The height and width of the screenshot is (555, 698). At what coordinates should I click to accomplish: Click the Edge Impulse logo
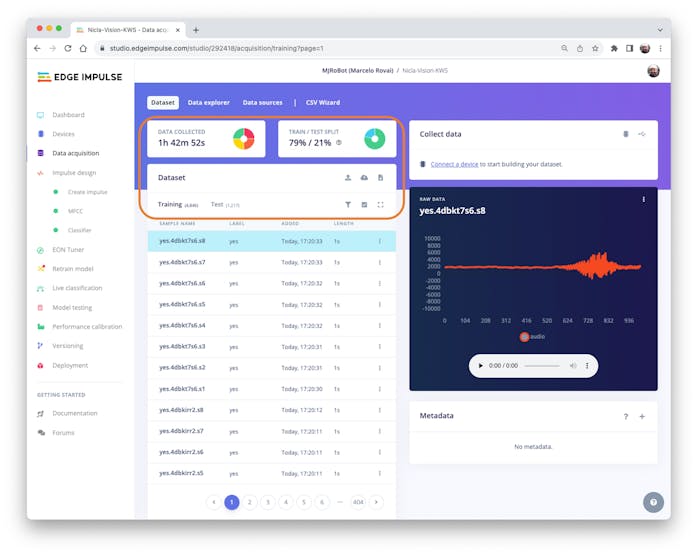point(80,77)
